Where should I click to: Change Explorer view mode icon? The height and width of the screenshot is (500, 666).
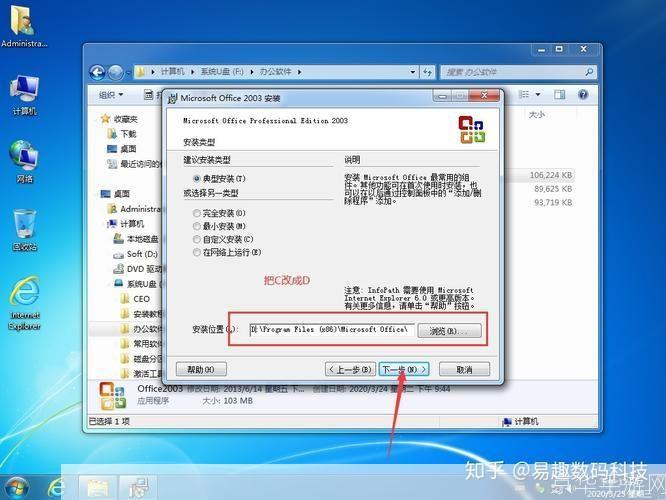coord(524,94)
